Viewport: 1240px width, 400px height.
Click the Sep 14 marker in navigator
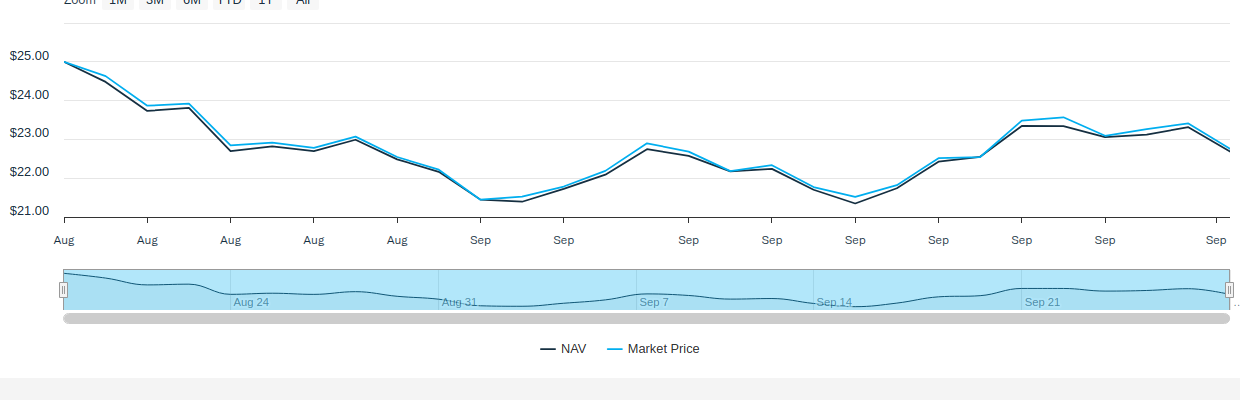(834, 302)
